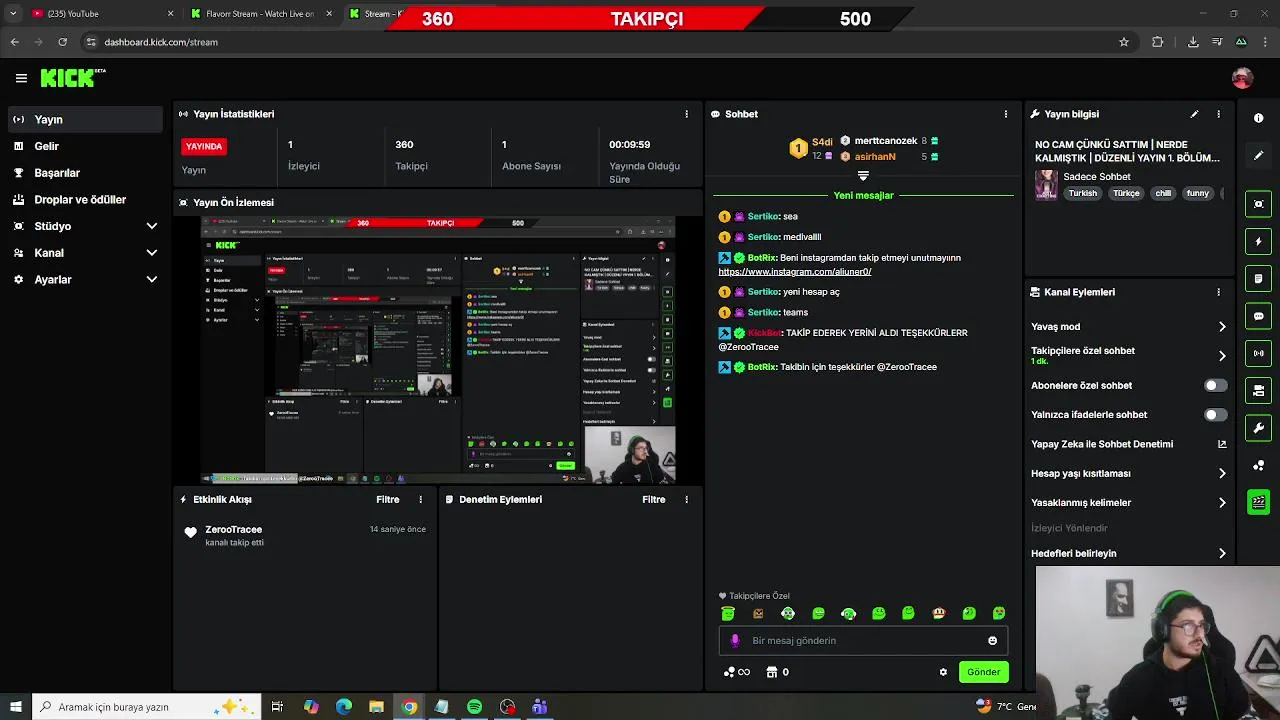This screenshot has height=720, width=1280.
Task: Toggle the chat bubble panel icon in sidebar
Action: (x=1258, y=316)
